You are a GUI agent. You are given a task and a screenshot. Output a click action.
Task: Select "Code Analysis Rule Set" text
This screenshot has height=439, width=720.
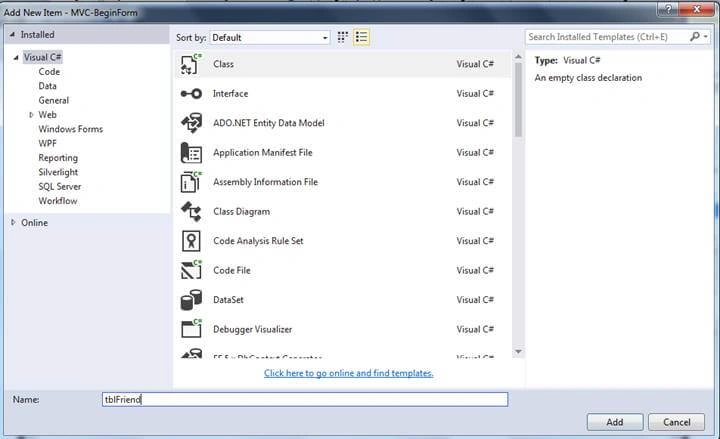(258, 241)
